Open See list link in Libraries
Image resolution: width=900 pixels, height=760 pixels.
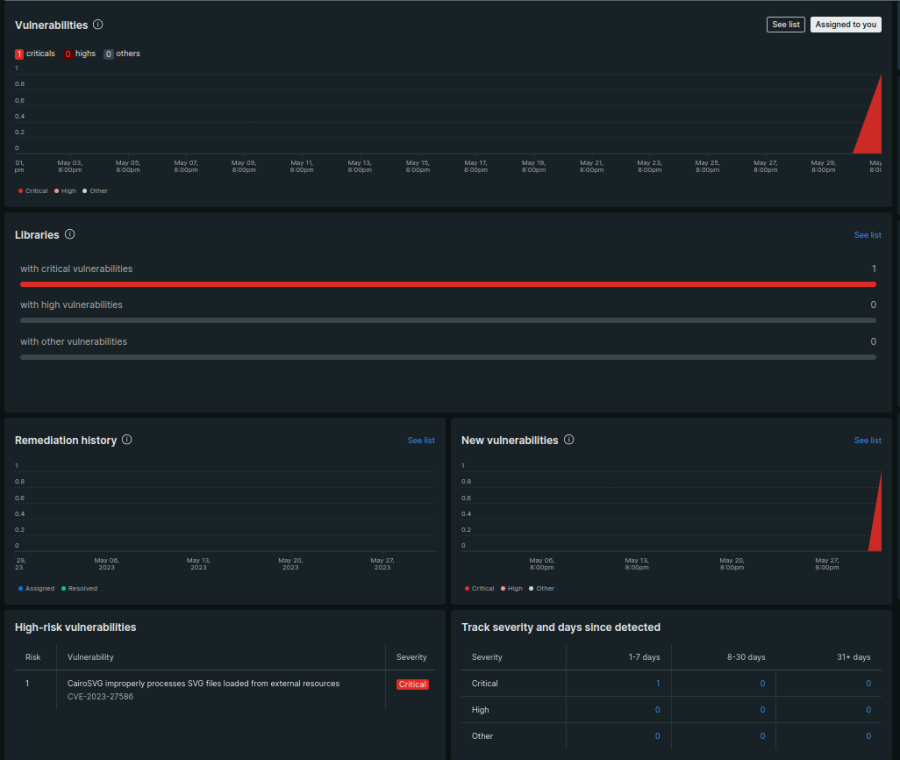tap(867, 235)
